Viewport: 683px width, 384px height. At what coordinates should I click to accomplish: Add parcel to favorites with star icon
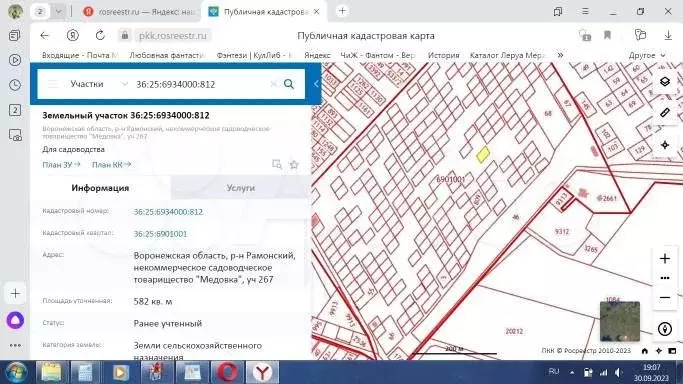[x=294, y=165]
